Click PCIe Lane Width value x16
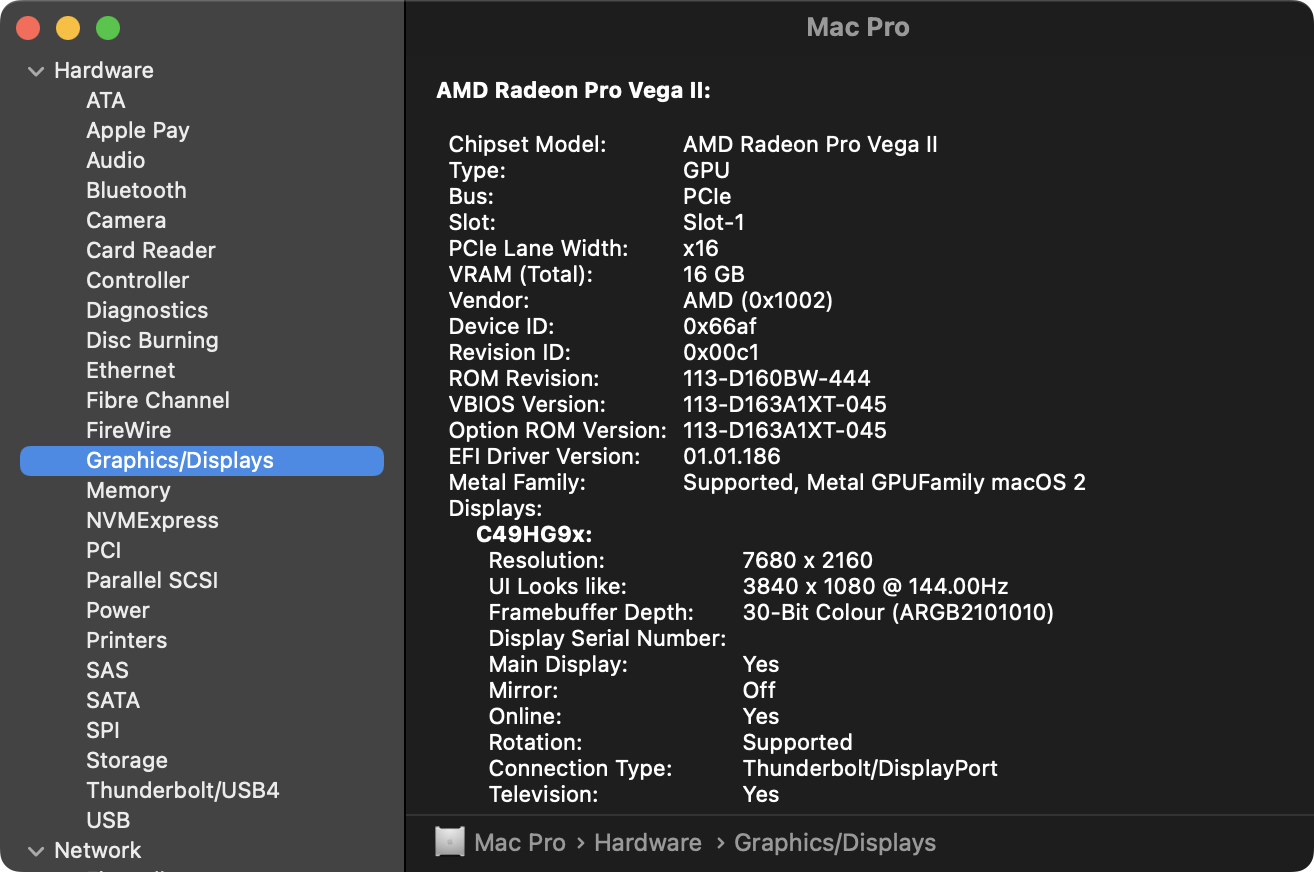 (701, 248)
